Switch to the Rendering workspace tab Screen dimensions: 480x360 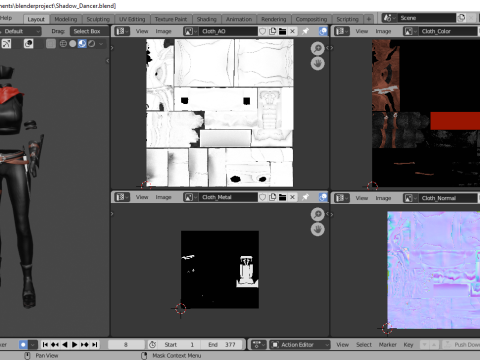click(x=274, y=19)
